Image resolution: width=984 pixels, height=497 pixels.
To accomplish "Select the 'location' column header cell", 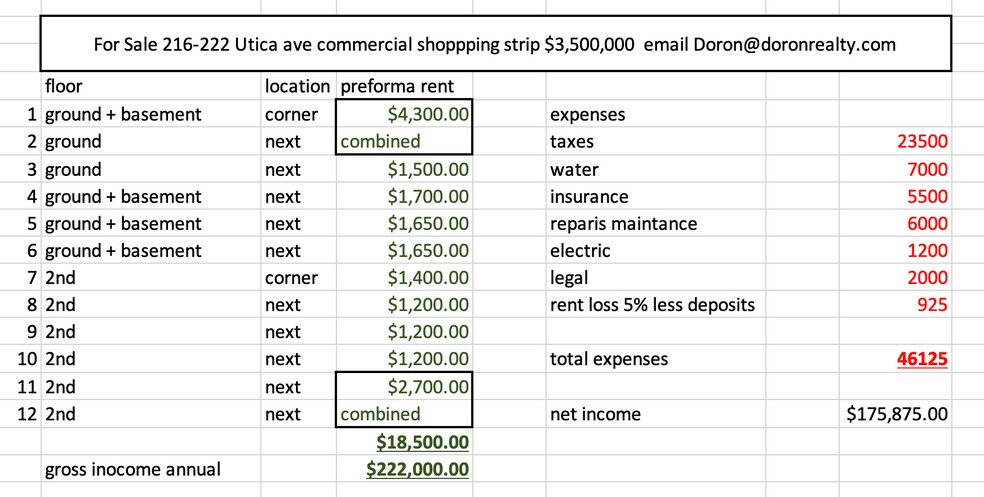I will point(296,87).
